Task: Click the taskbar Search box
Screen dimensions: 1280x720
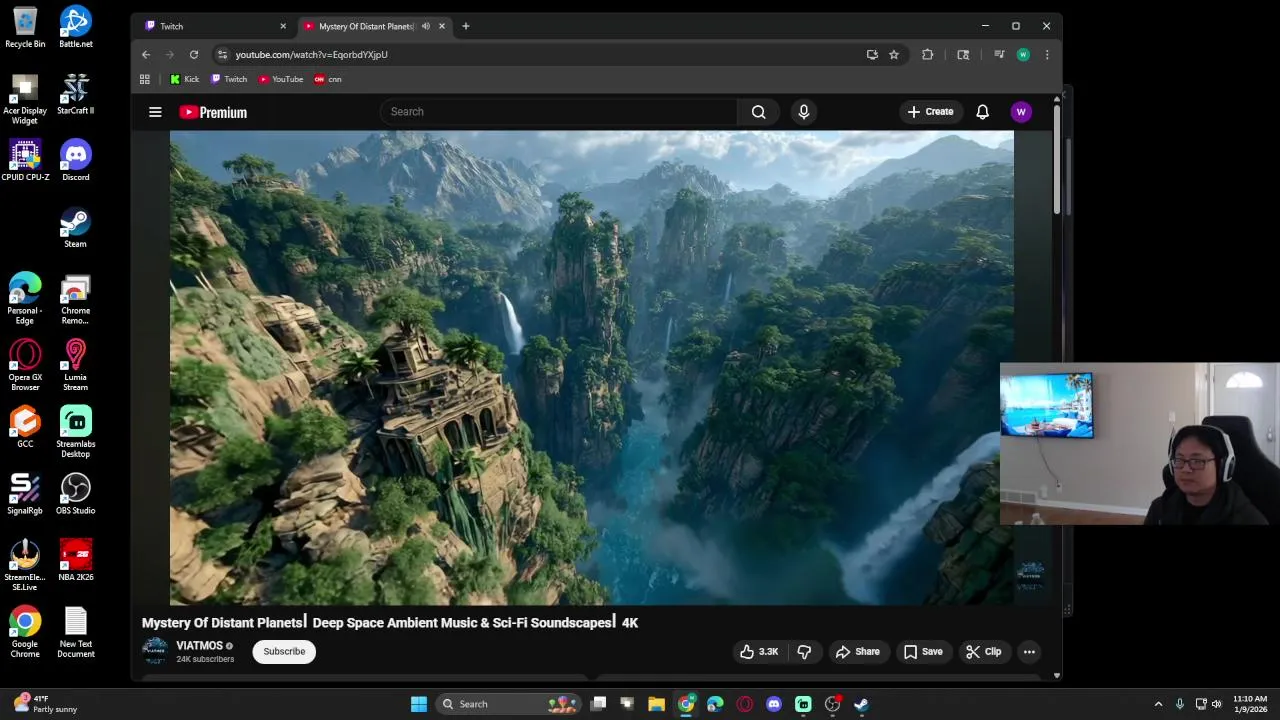Action: 508,704
